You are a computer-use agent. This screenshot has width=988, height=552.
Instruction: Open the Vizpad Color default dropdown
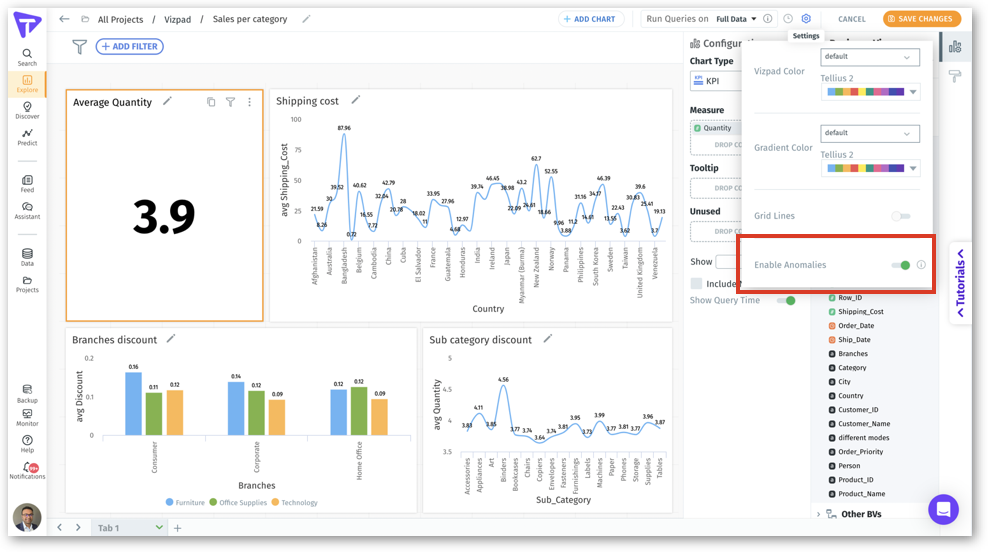point(869,57)
